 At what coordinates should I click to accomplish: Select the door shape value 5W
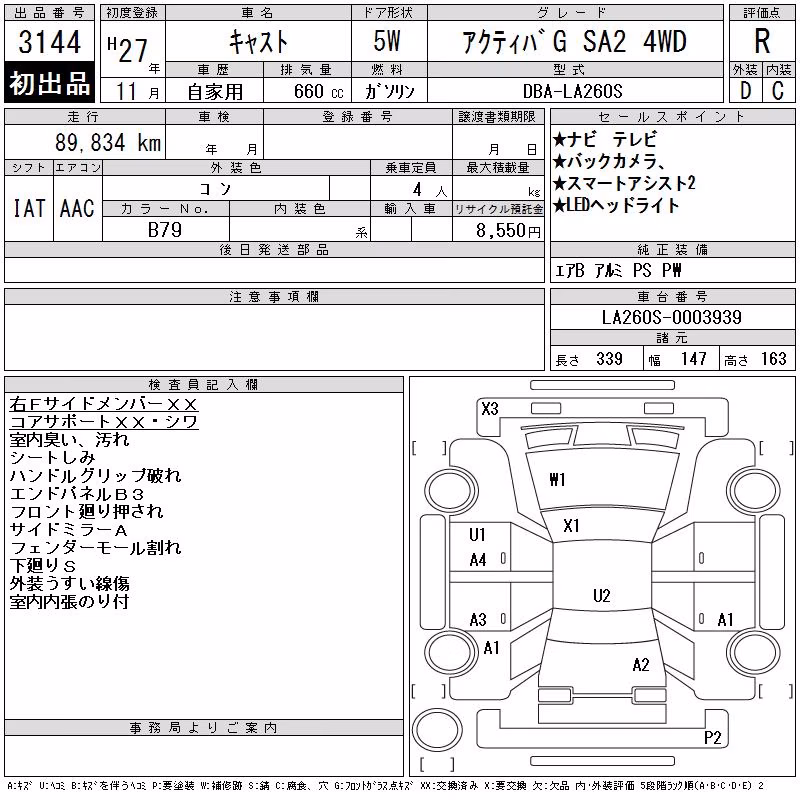point(387,41)
